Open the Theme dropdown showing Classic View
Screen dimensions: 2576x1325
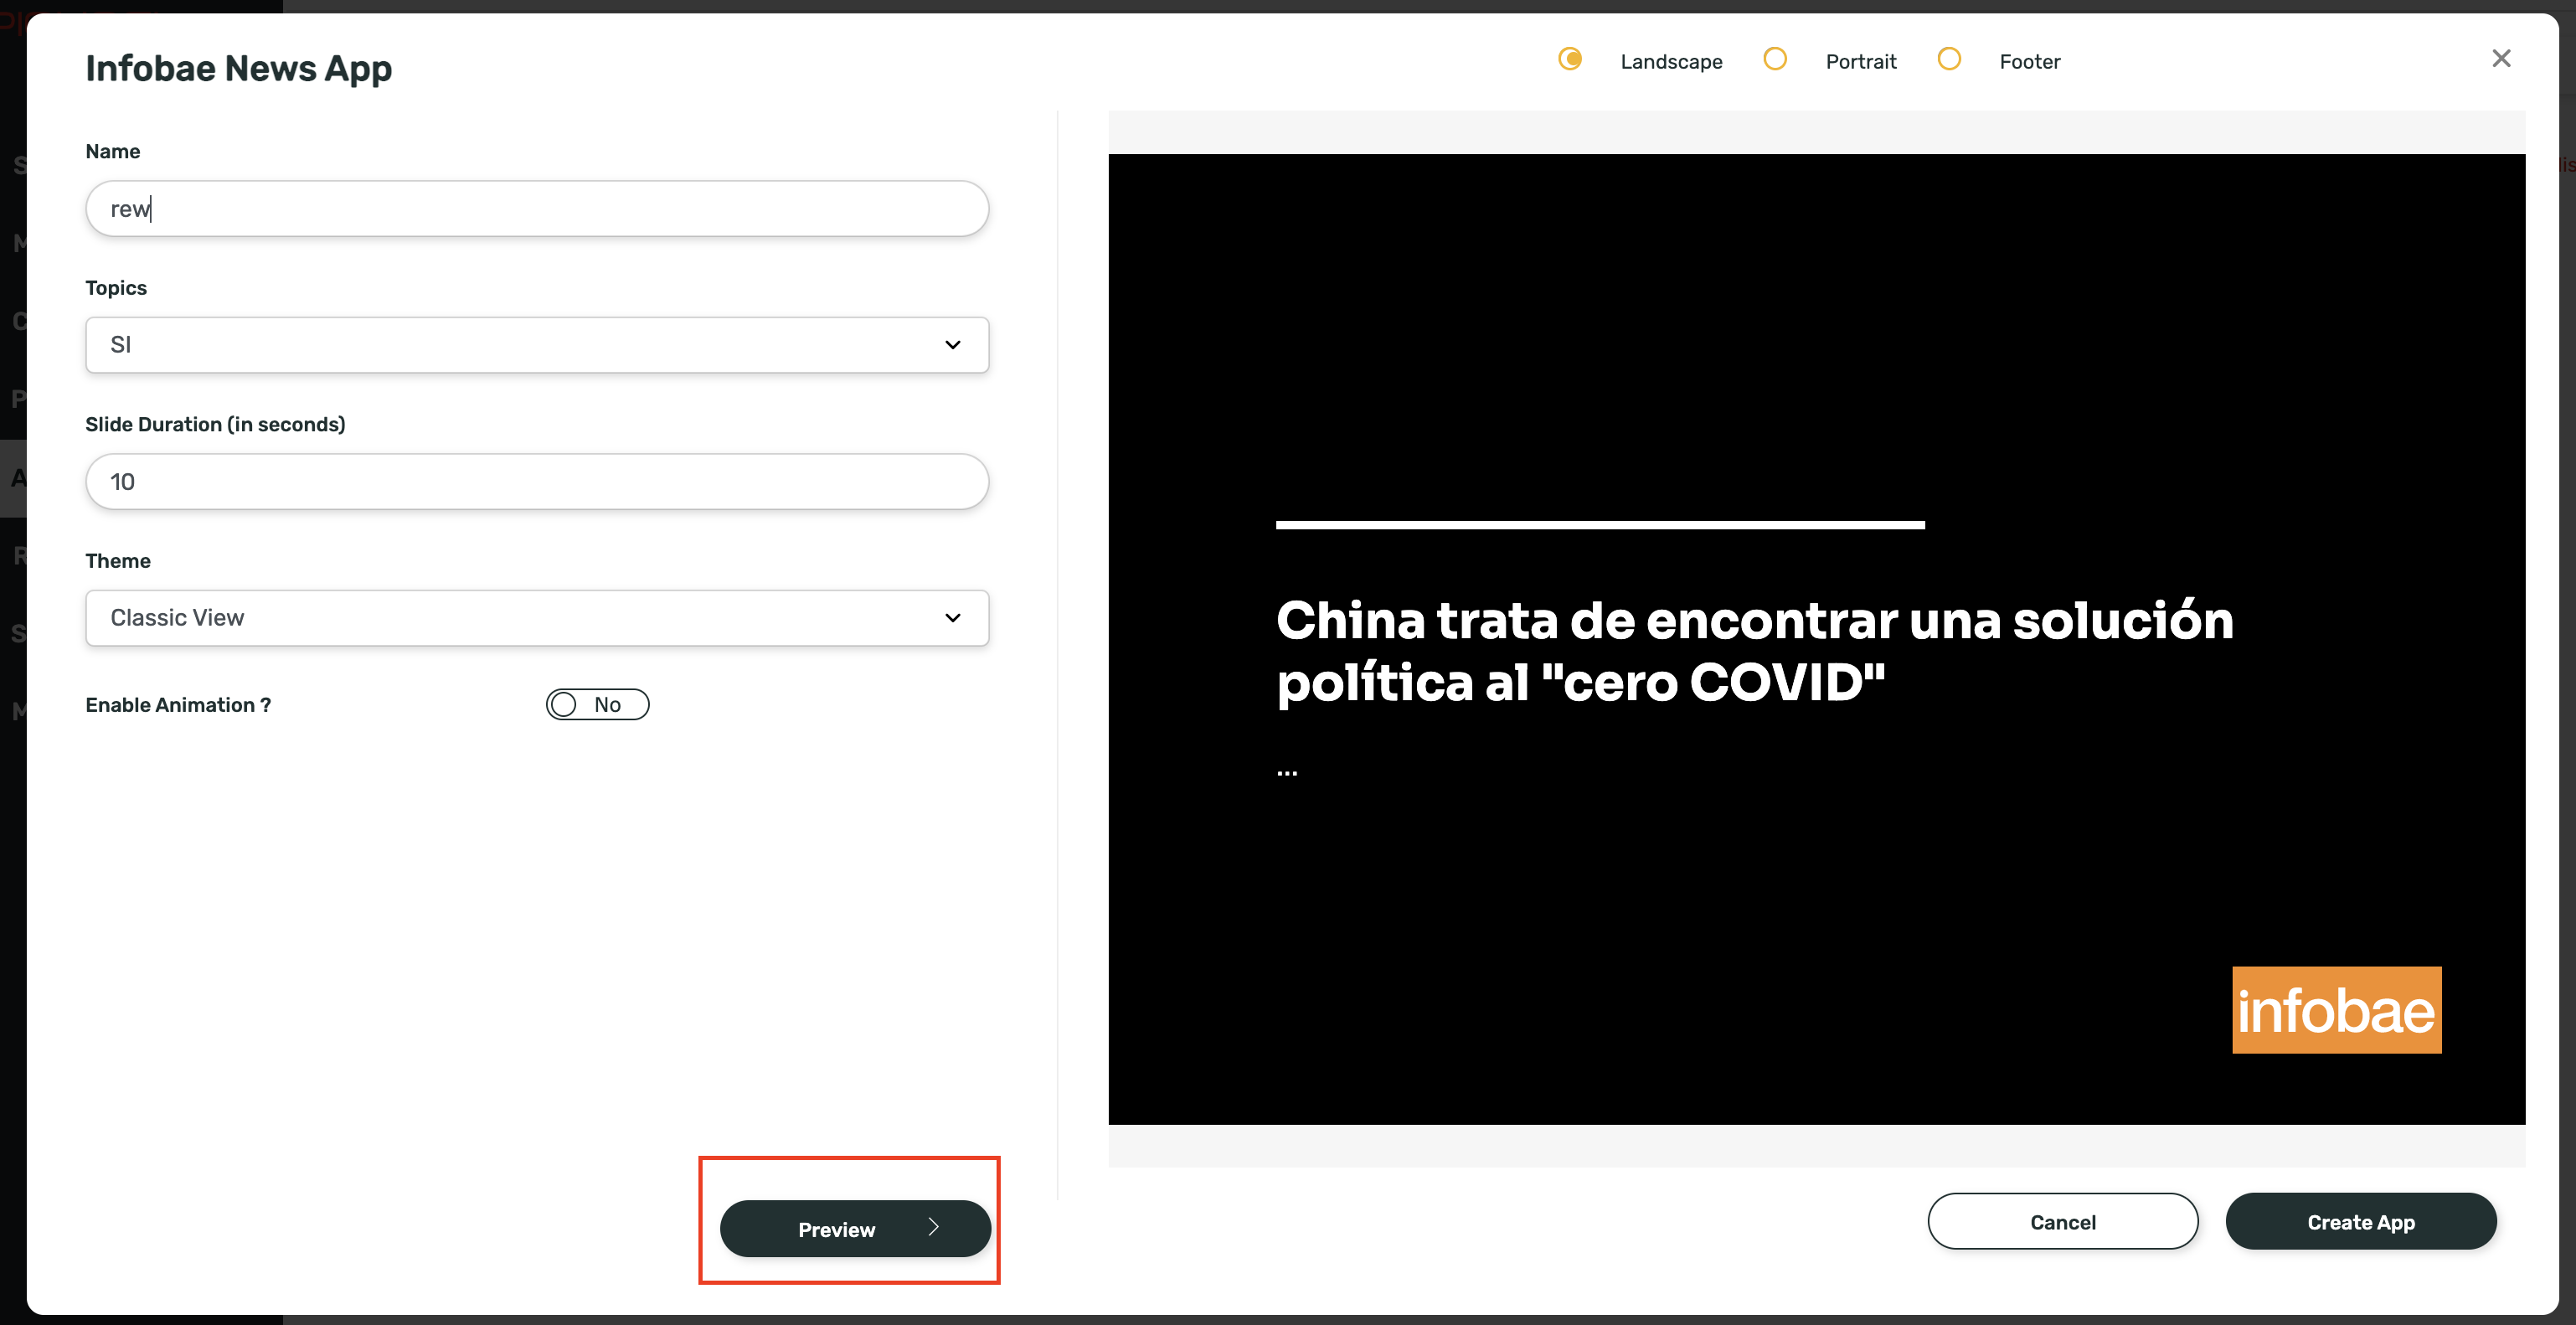[537, 618]
